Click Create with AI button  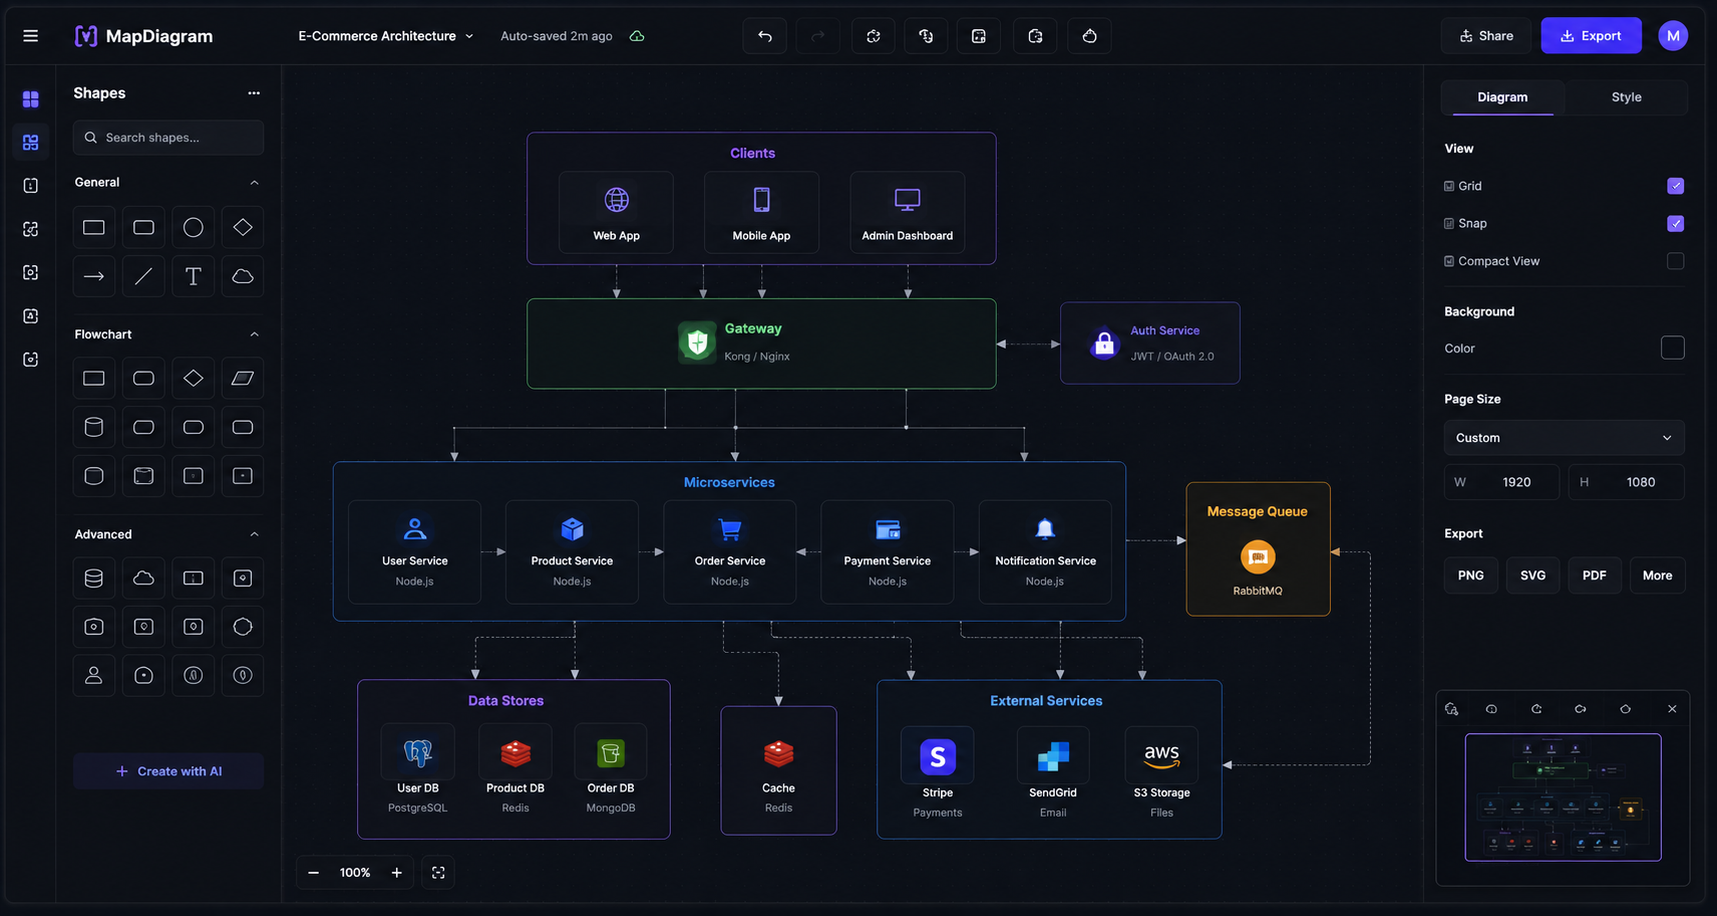coord(168,771)
